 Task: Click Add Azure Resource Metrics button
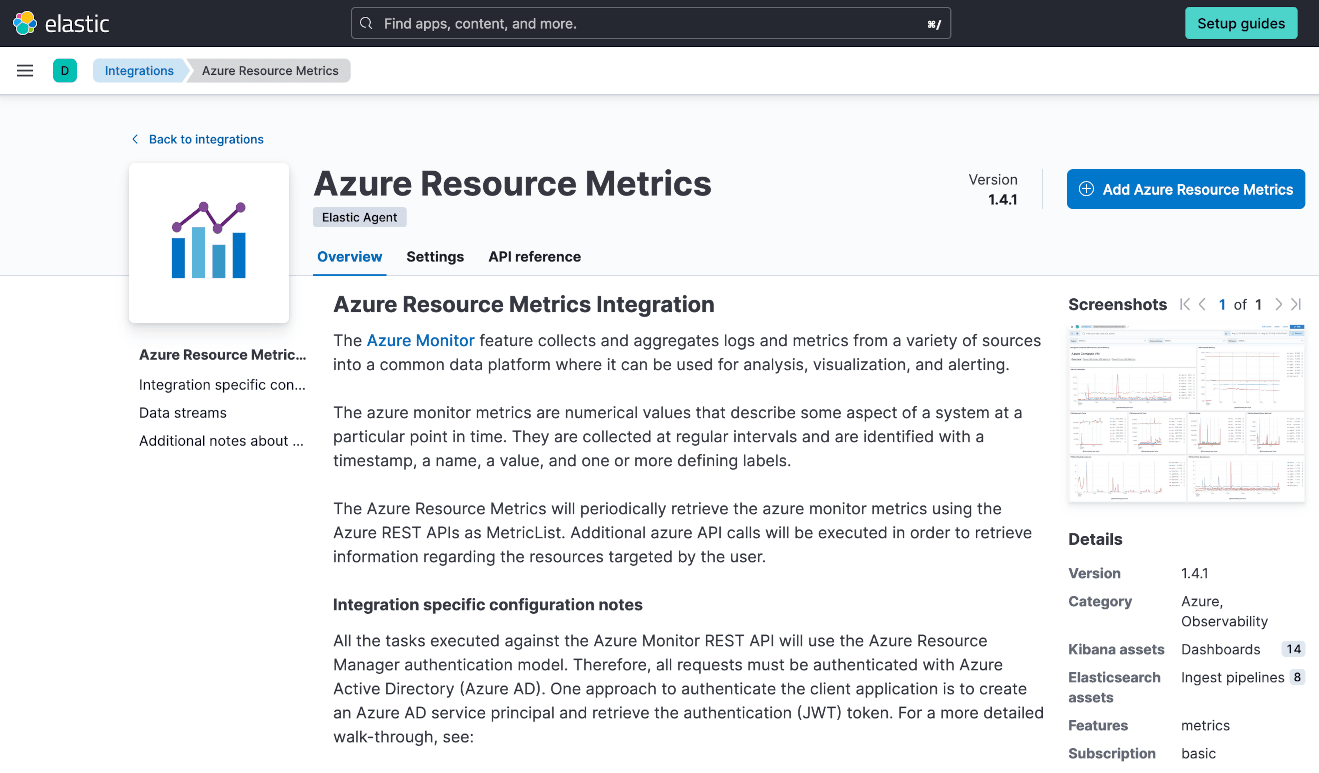click(1185, 189)
